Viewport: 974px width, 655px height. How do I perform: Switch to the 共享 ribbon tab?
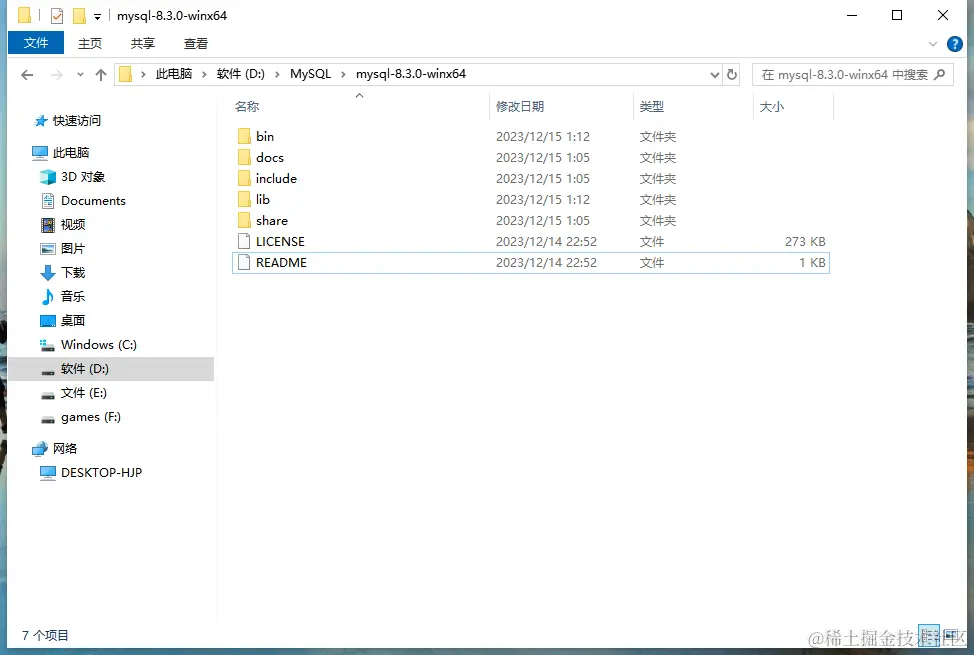tap(143, 44)
